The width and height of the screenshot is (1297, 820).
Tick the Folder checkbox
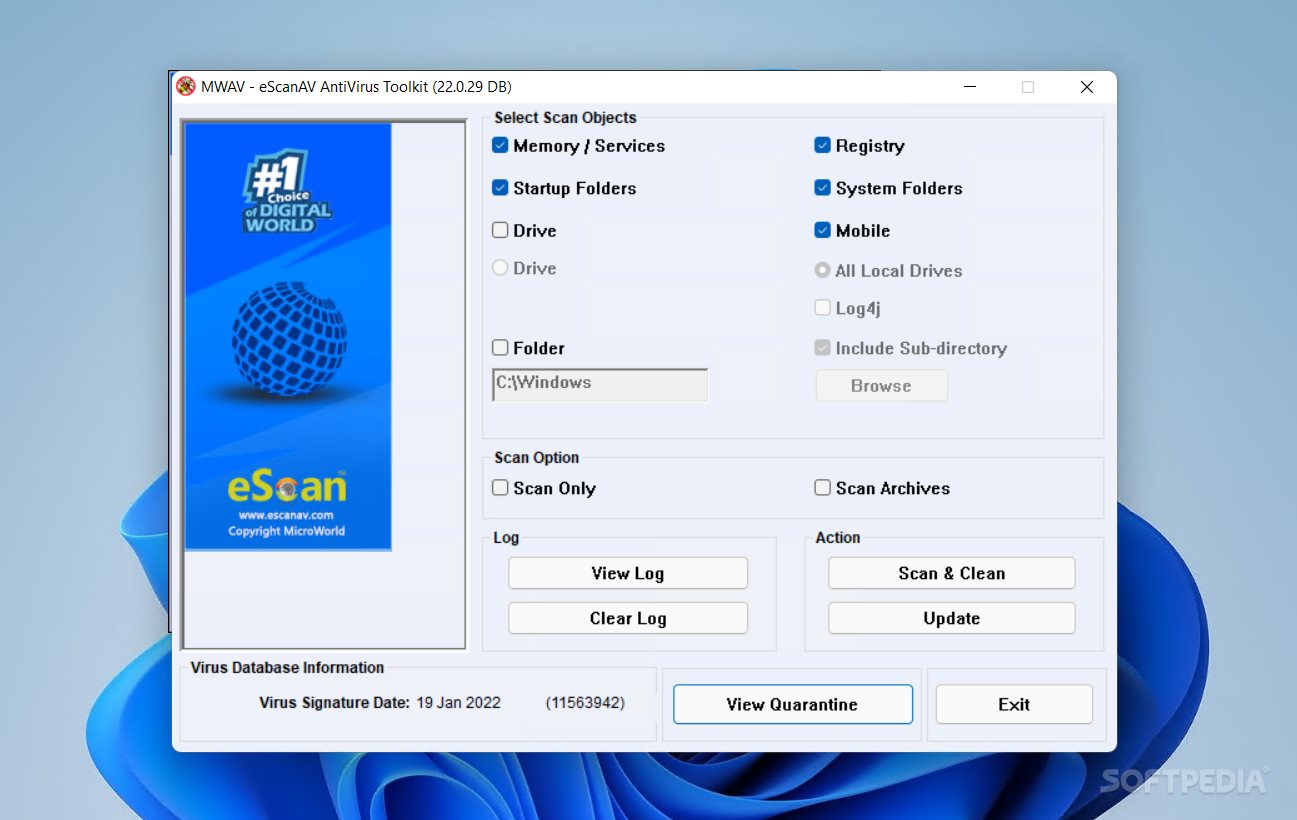(x=500, y=348)
